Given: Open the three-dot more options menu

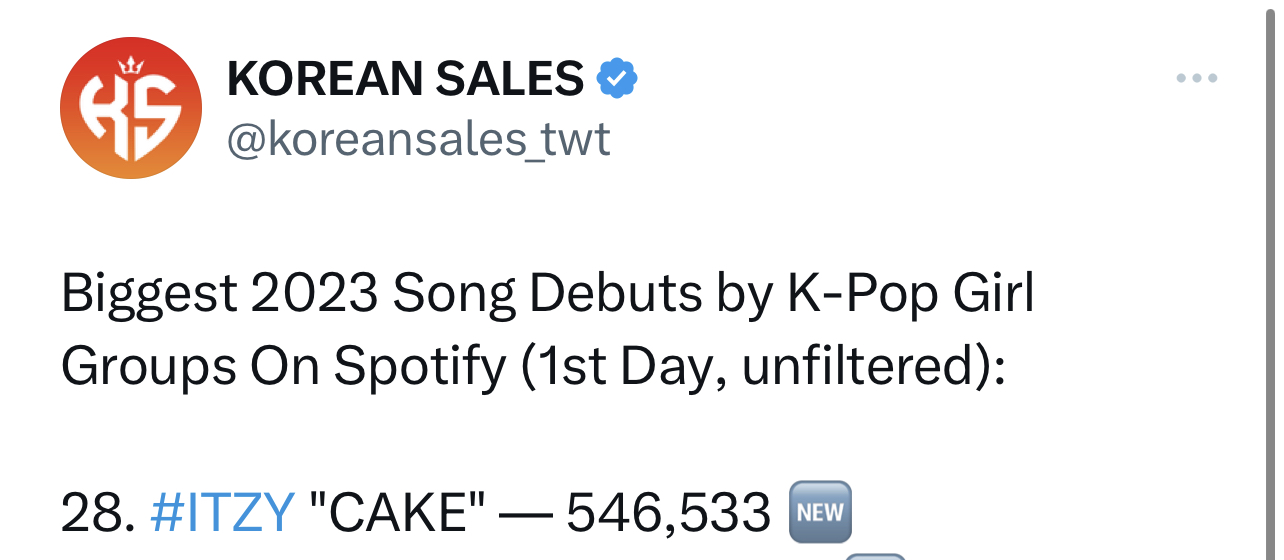Looking at the screenshot, I should [x=1196, y=78].
